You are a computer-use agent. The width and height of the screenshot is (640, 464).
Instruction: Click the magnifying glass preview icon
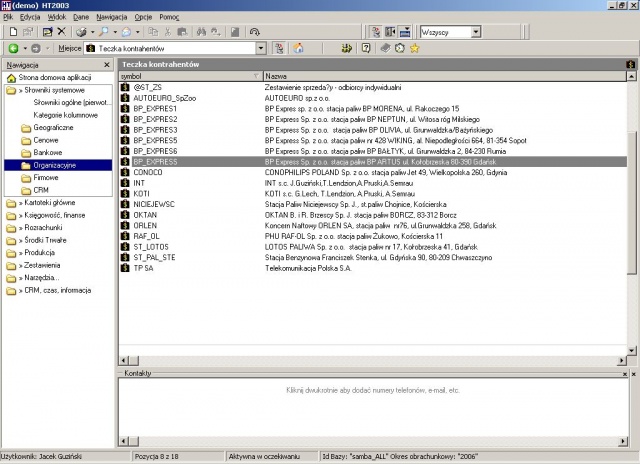[x=104, y=32]
